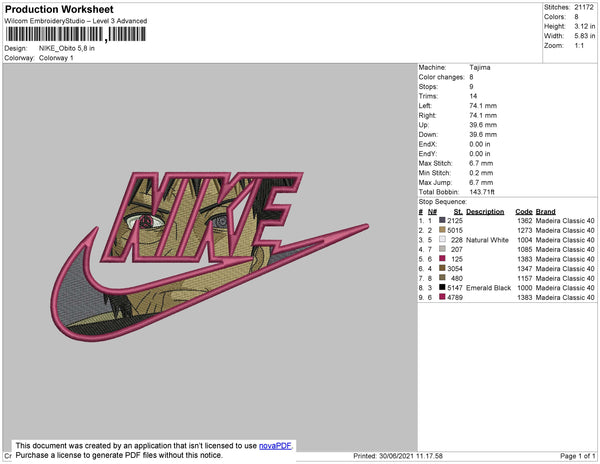The width and height of the screenshot is (600, 464).
Task: Click the height value "3.12 in"
Action: click(x=584, y=26)
